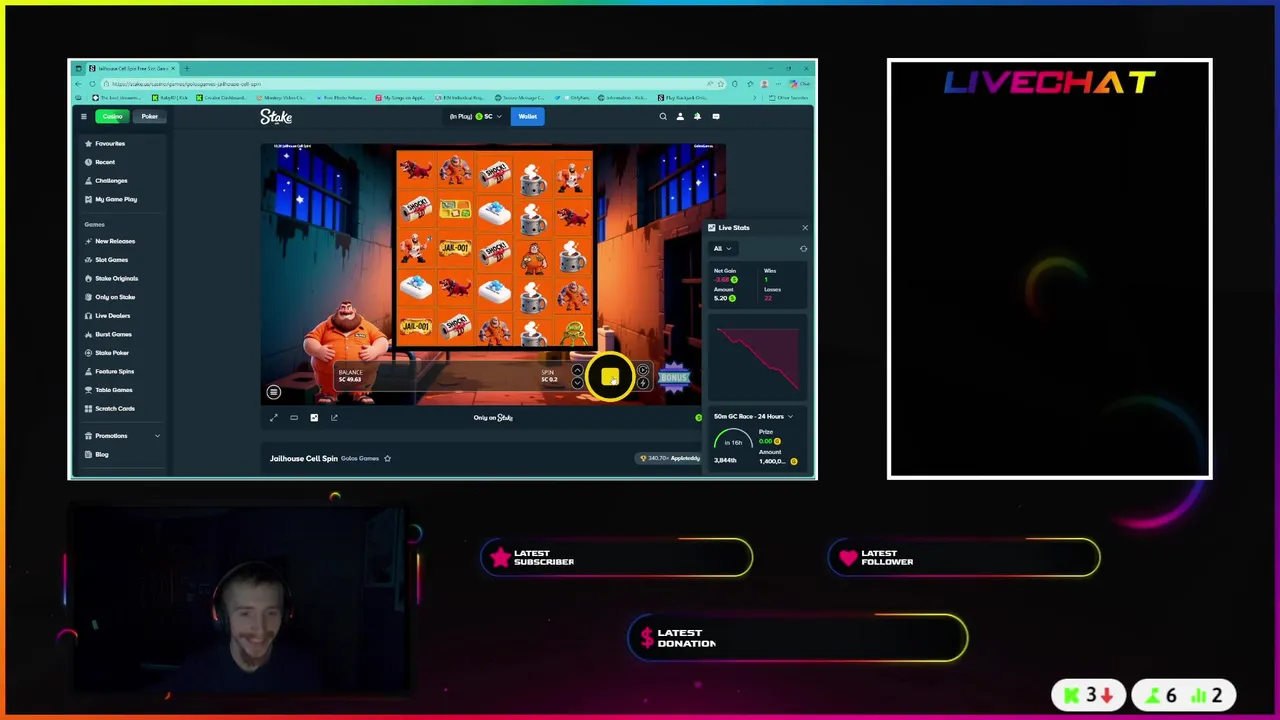Open the Other favorites bookmarks folder

coord(790,98)
